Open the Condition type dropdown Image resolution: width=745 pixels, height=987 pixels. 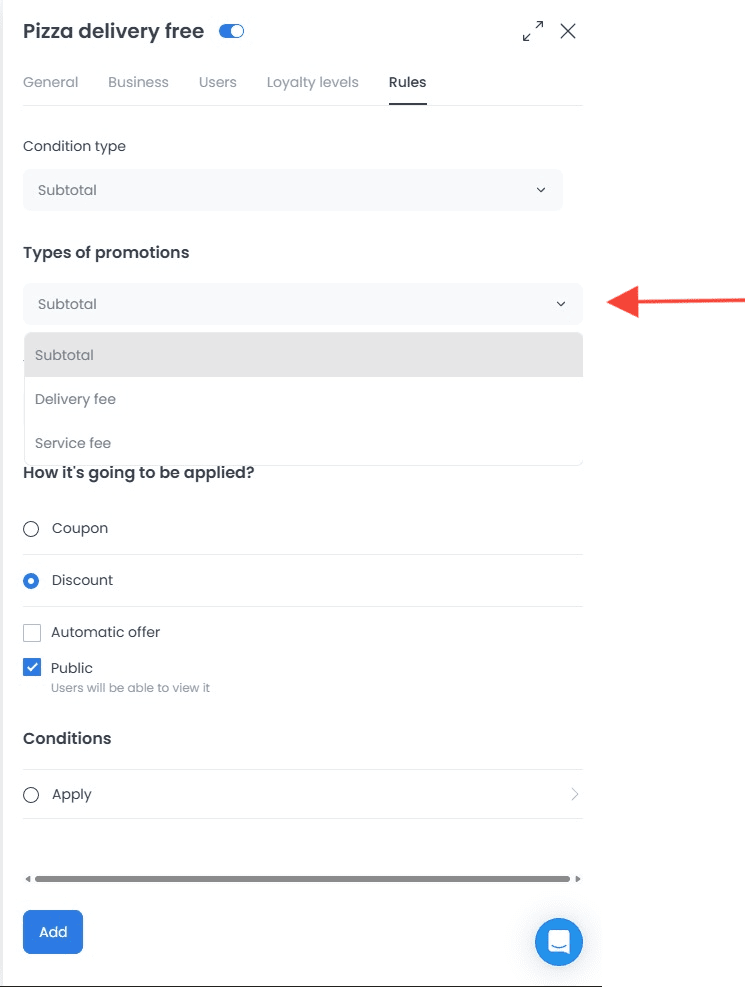pos(293,190)
